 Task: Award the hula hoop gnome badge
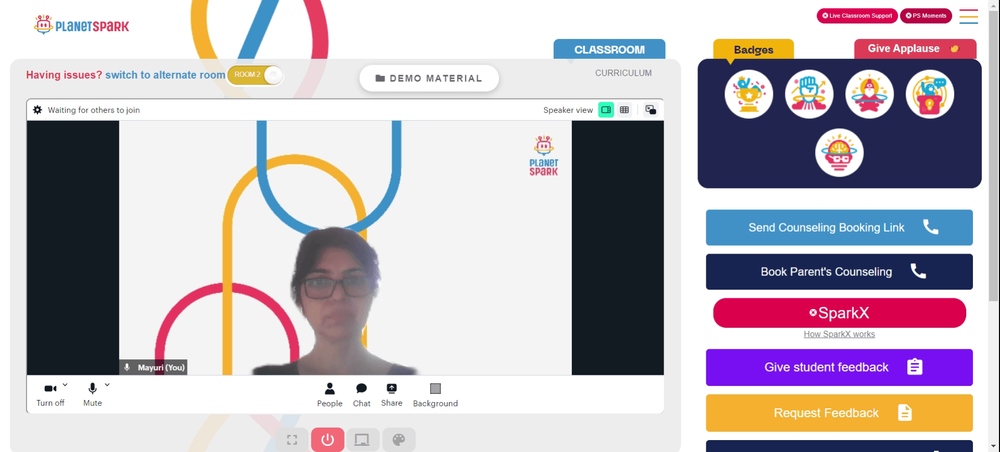869,94
